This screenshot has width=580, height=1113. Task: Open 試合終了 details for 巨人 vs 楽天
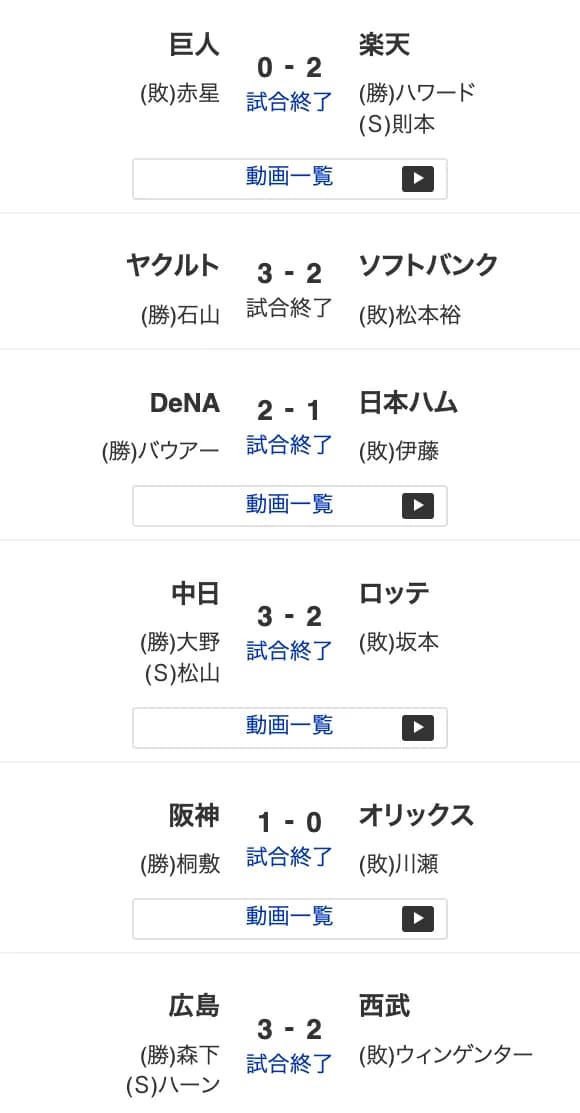[289, 103]
